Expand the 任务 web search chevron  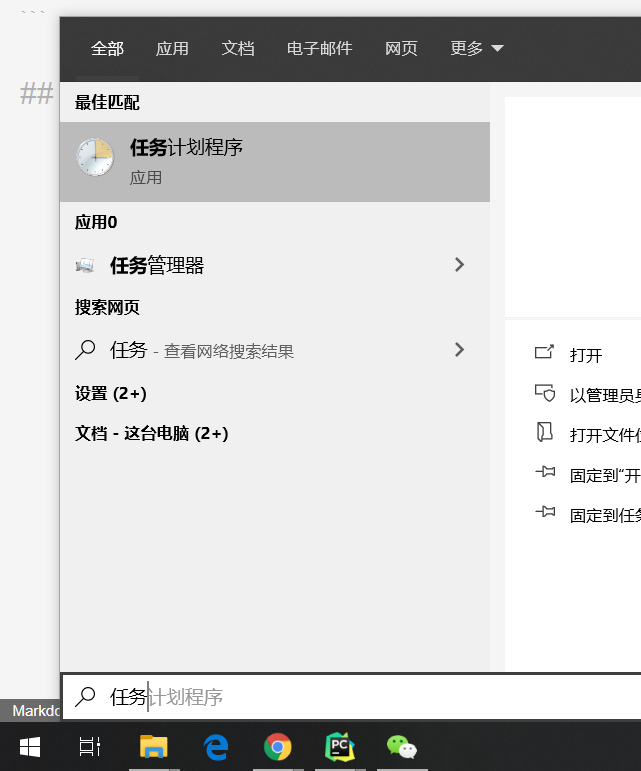pyautogui.click(x=459, y=350)
